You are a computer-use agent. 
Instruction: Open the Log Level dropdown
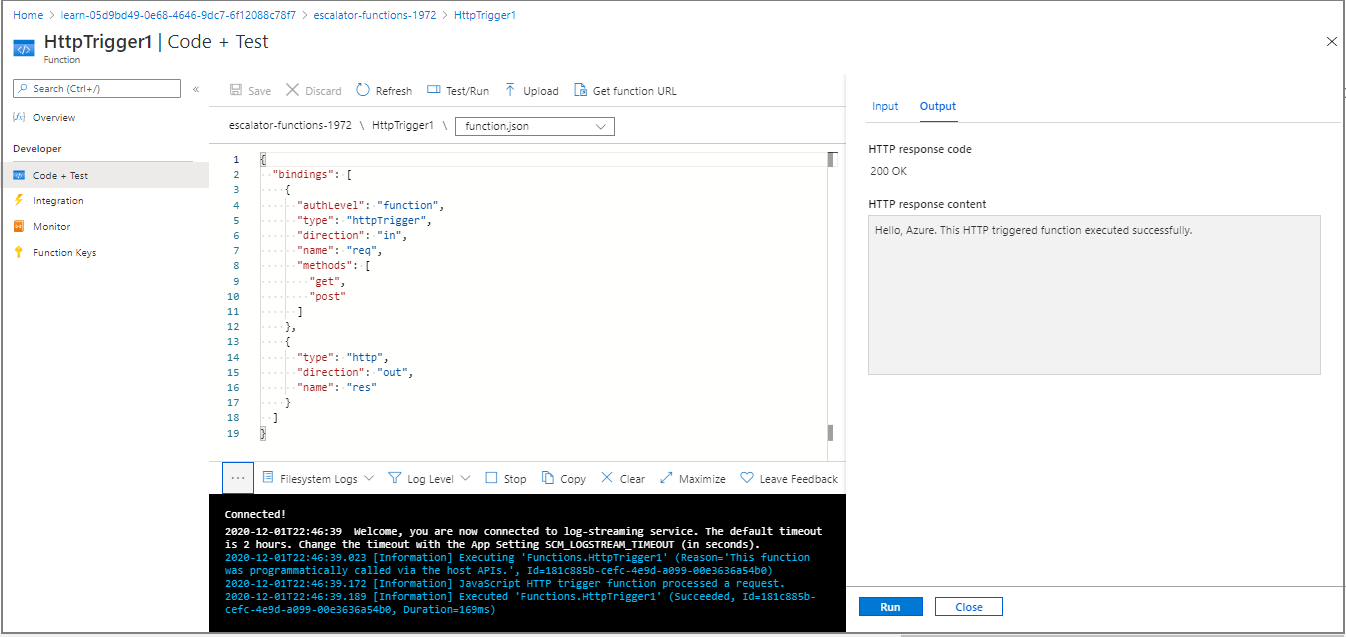(429, 478)
